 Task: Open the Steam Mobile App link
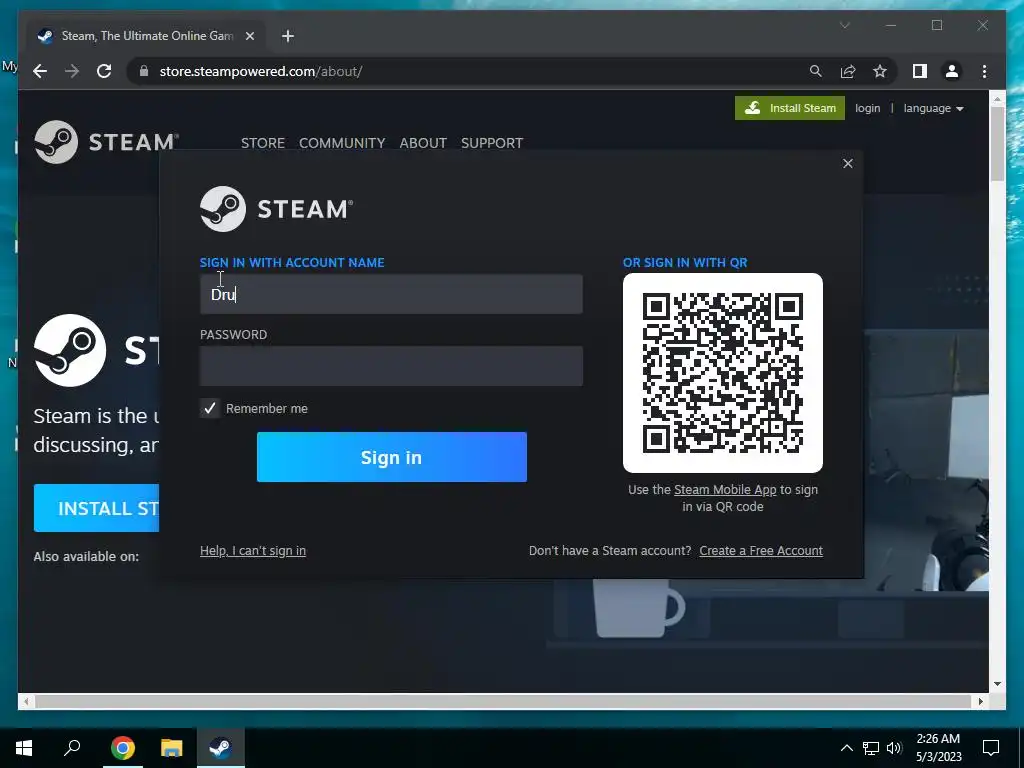pos(725,490)
